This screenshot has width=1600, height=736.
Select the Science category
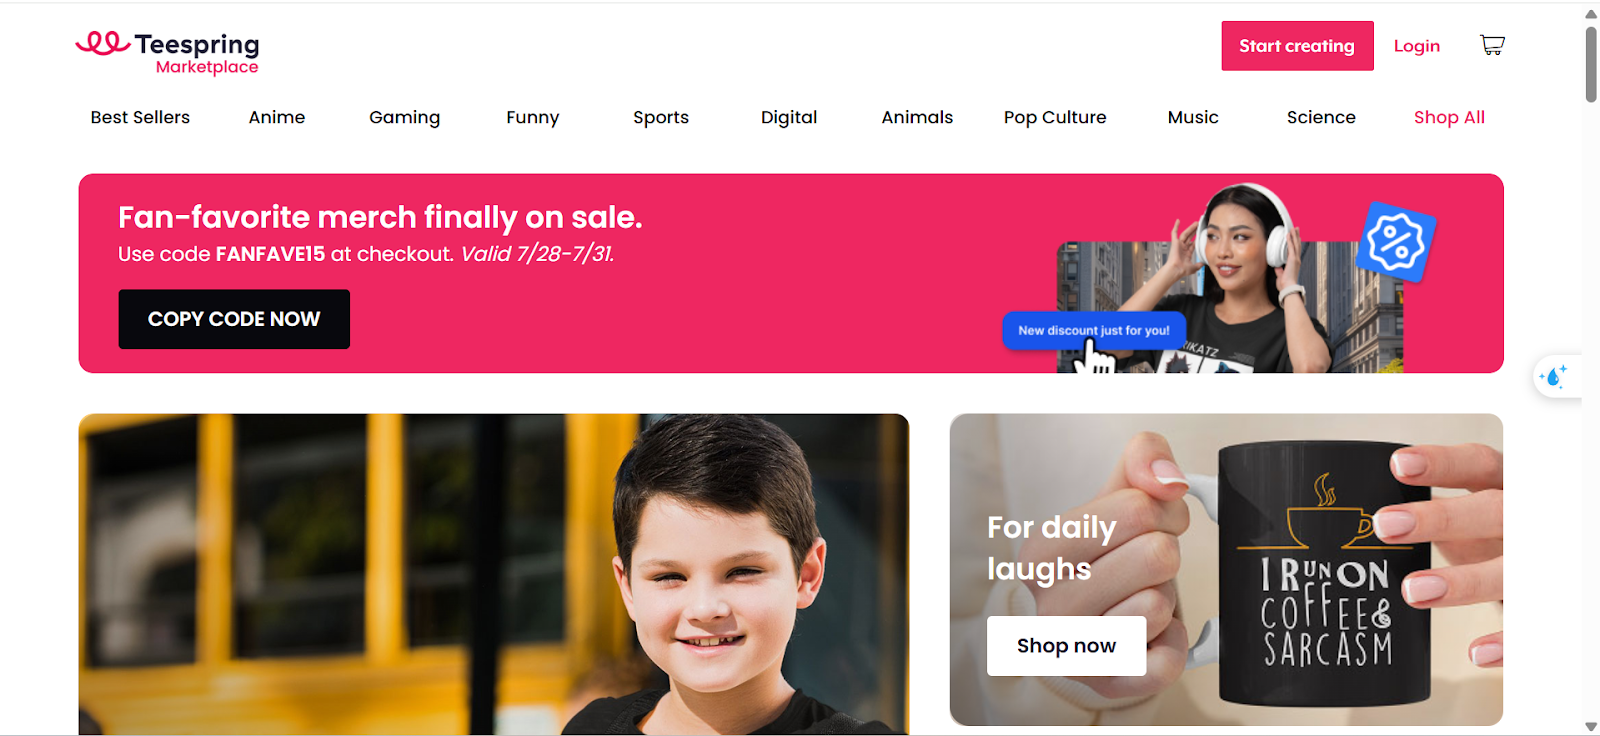point(1321,117)
